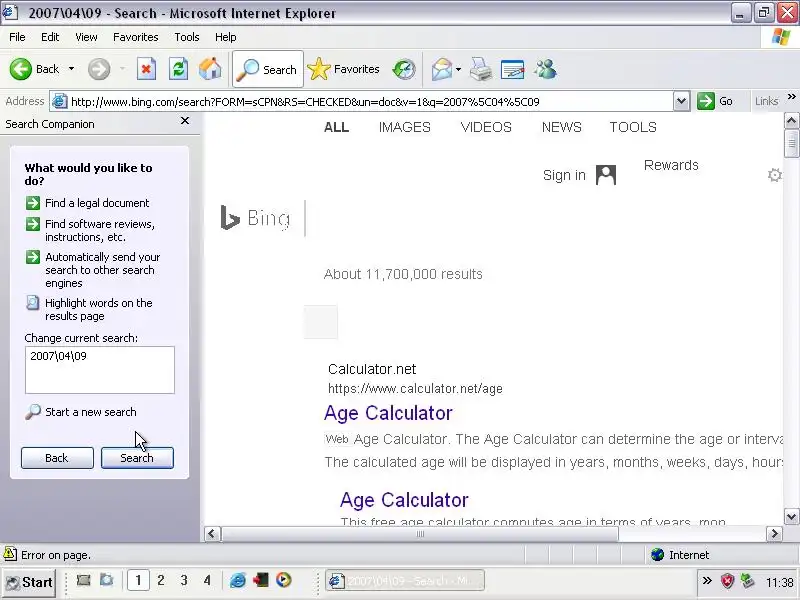Viewport: 800px width, 600px height.
Task: Open Bing Rewards link
Action: pos(671,165)
